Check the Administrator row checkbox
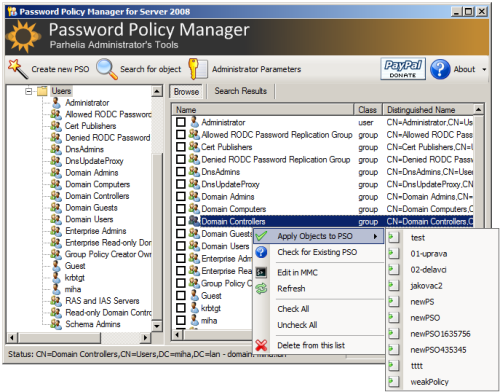Viewport: 500px width, 392px height. [181, 122]
